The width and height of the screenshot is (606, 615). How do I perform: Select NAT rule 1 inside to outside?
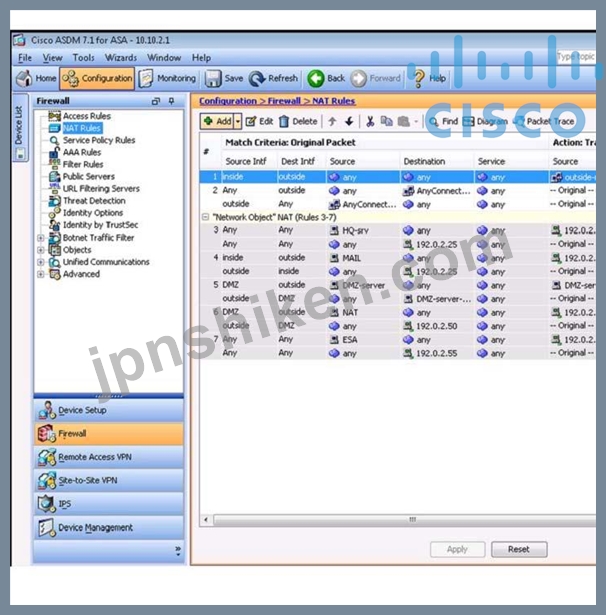point(398,177)
